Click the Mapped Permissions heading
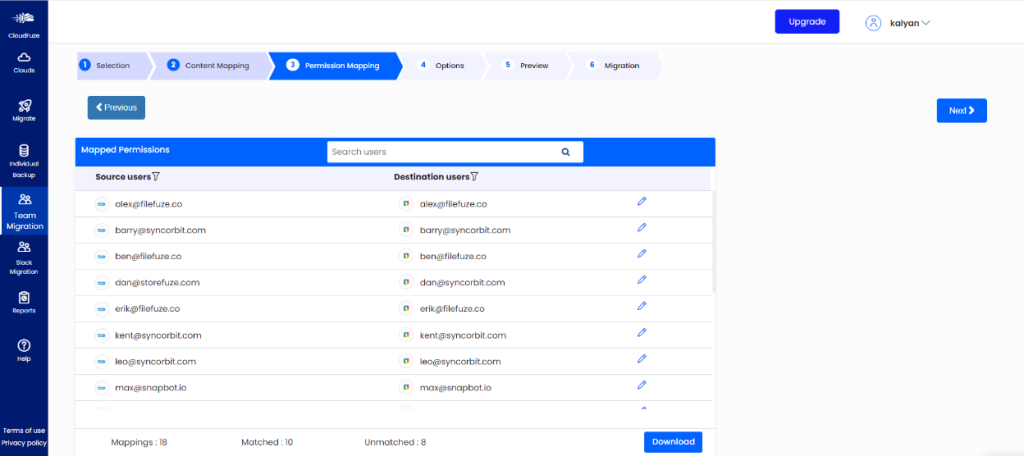The height and width of the screenshot is (456, 1024). [x=125, y=150]
